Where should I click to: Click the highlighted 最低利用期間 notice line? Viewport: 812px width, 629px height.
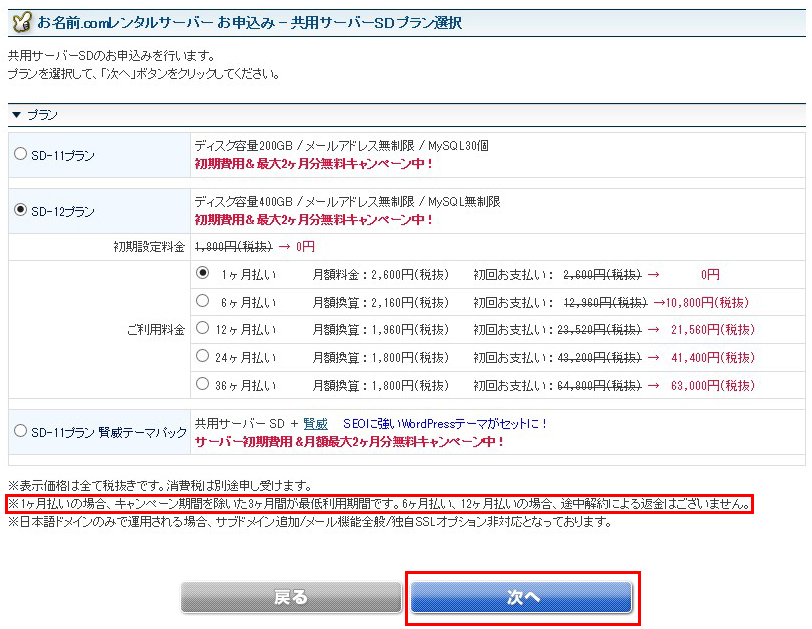pos(379,504)
